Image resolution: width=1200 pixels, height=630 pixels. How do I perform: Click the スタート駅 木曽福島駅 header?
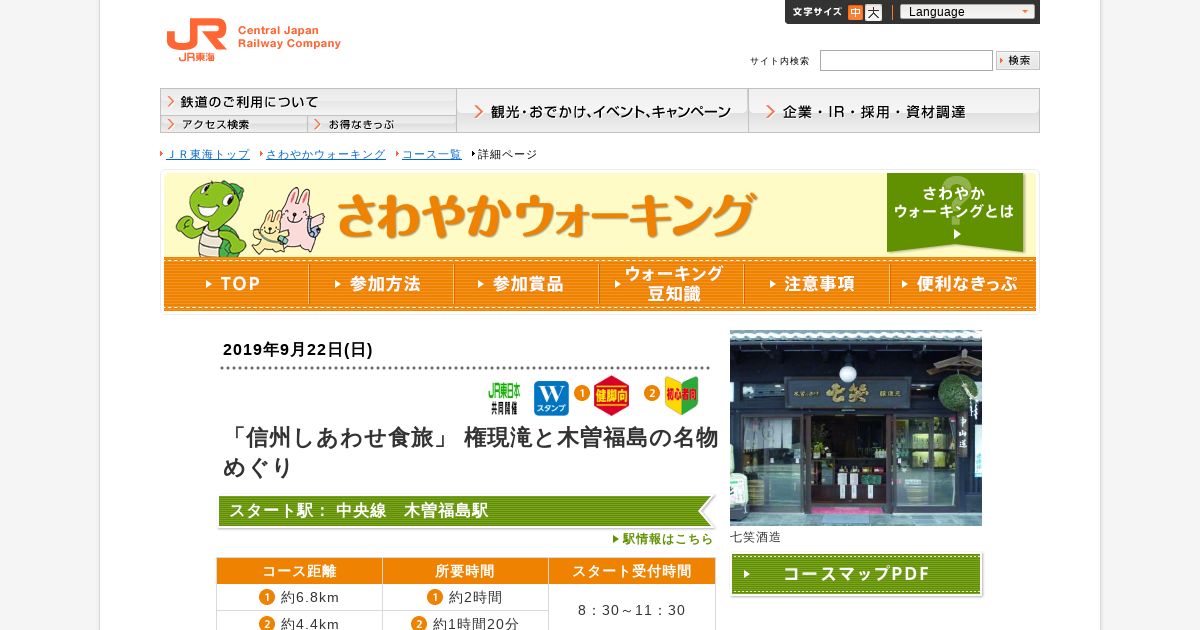466,511
